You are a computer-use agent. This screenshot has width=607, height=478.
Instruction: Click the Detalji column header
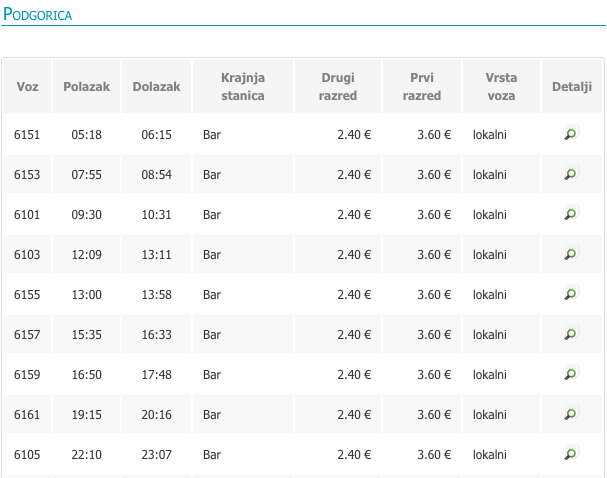coord(572,86)
